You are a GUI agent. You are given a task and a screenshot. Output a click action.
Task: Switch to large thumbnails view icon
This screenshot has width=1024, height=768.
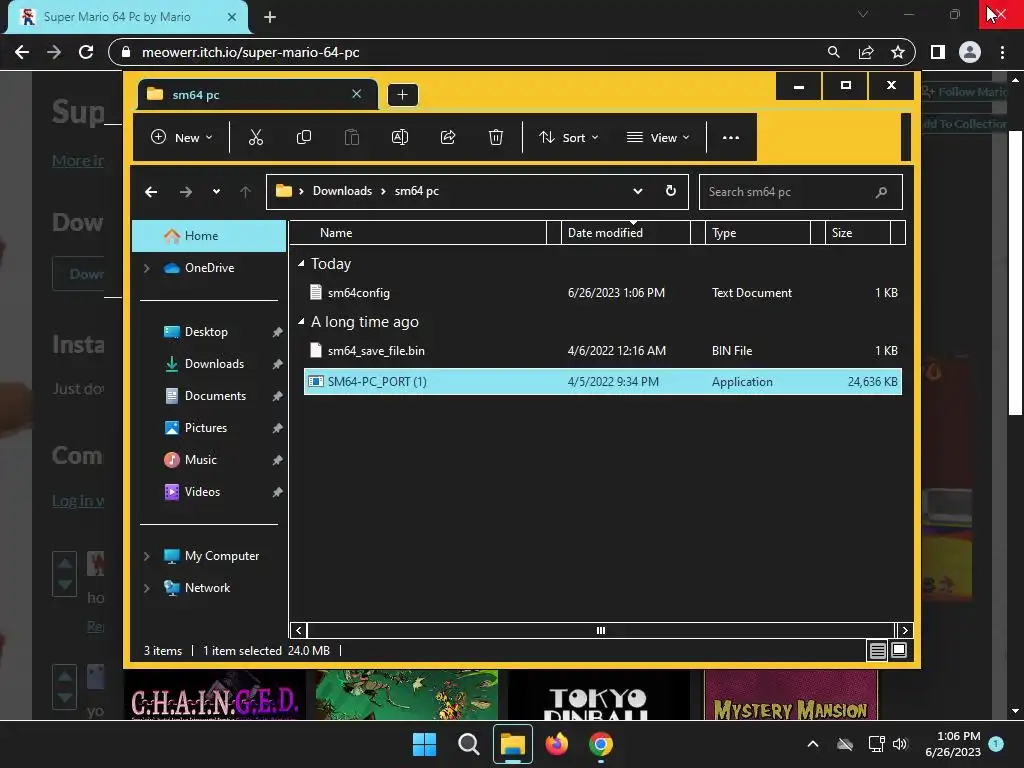click(x=899, y=650)
